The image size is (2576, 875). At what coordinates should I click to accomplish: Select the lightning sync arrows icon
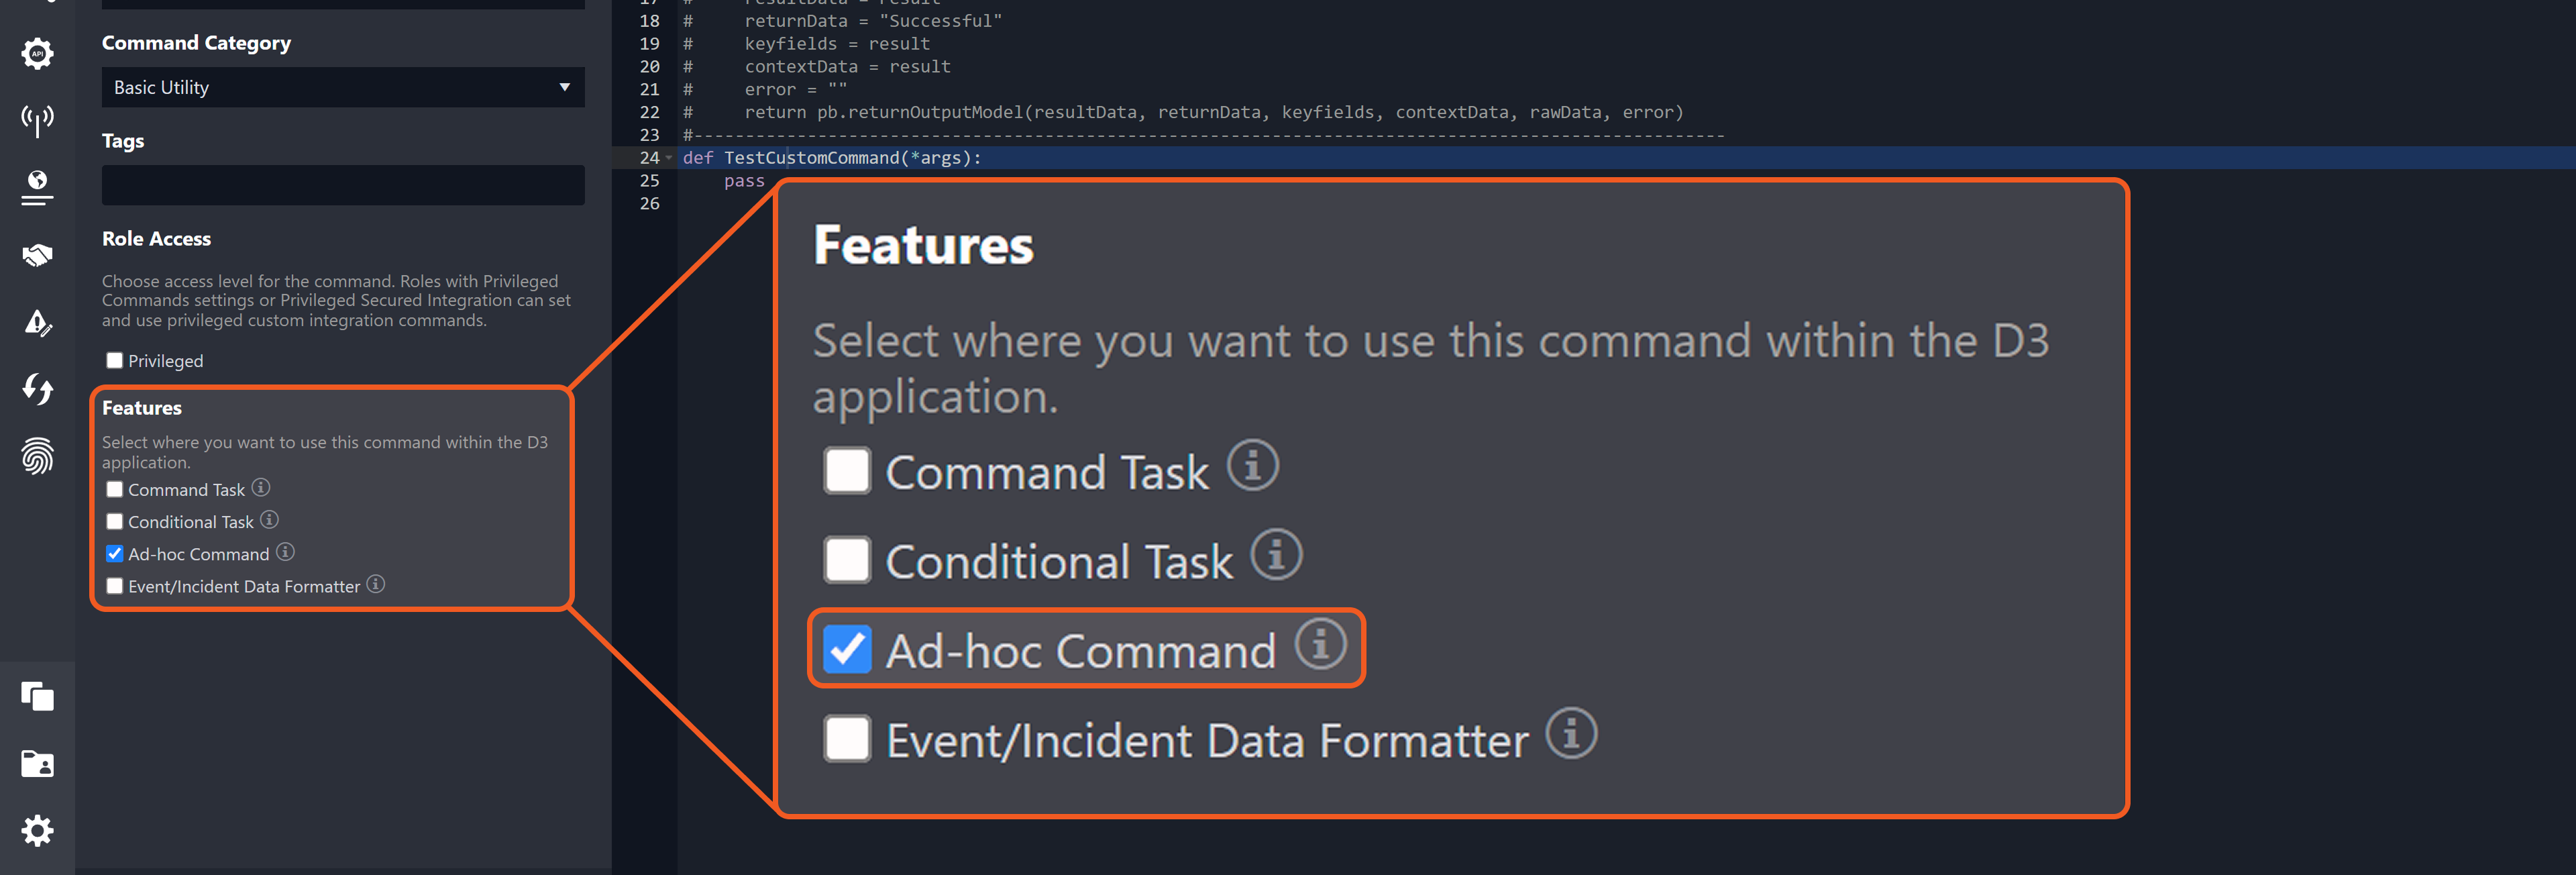click(x=37, y=389)
